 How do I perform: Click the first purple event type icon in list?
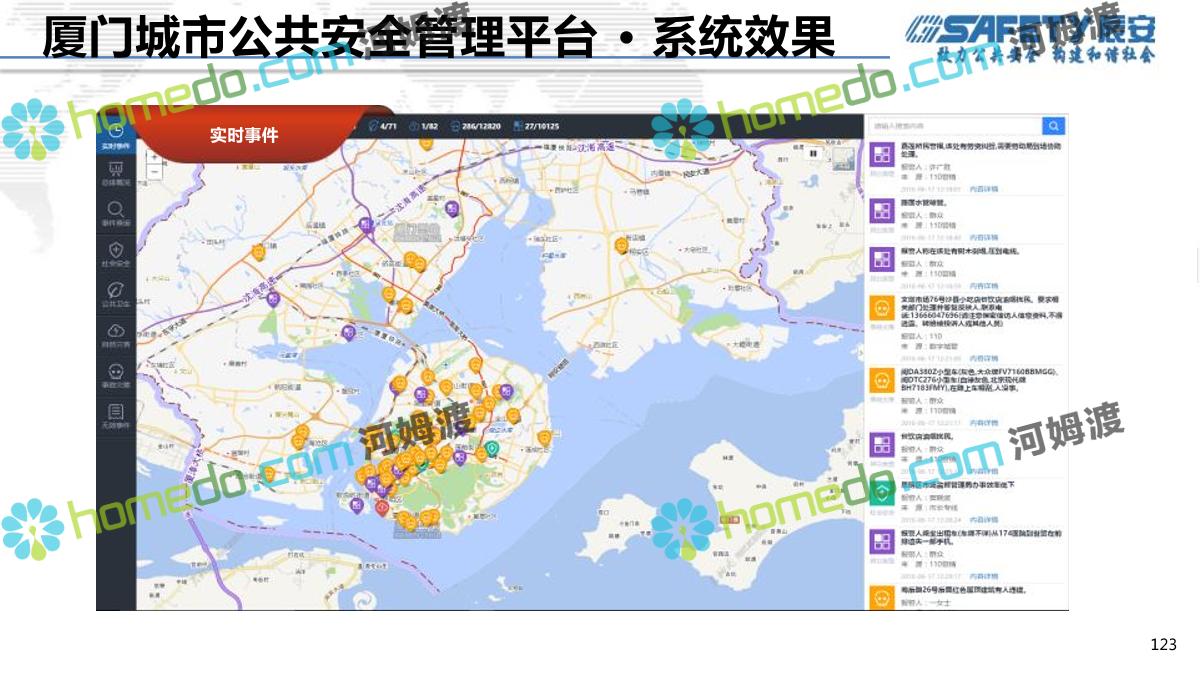click(881, 156)
